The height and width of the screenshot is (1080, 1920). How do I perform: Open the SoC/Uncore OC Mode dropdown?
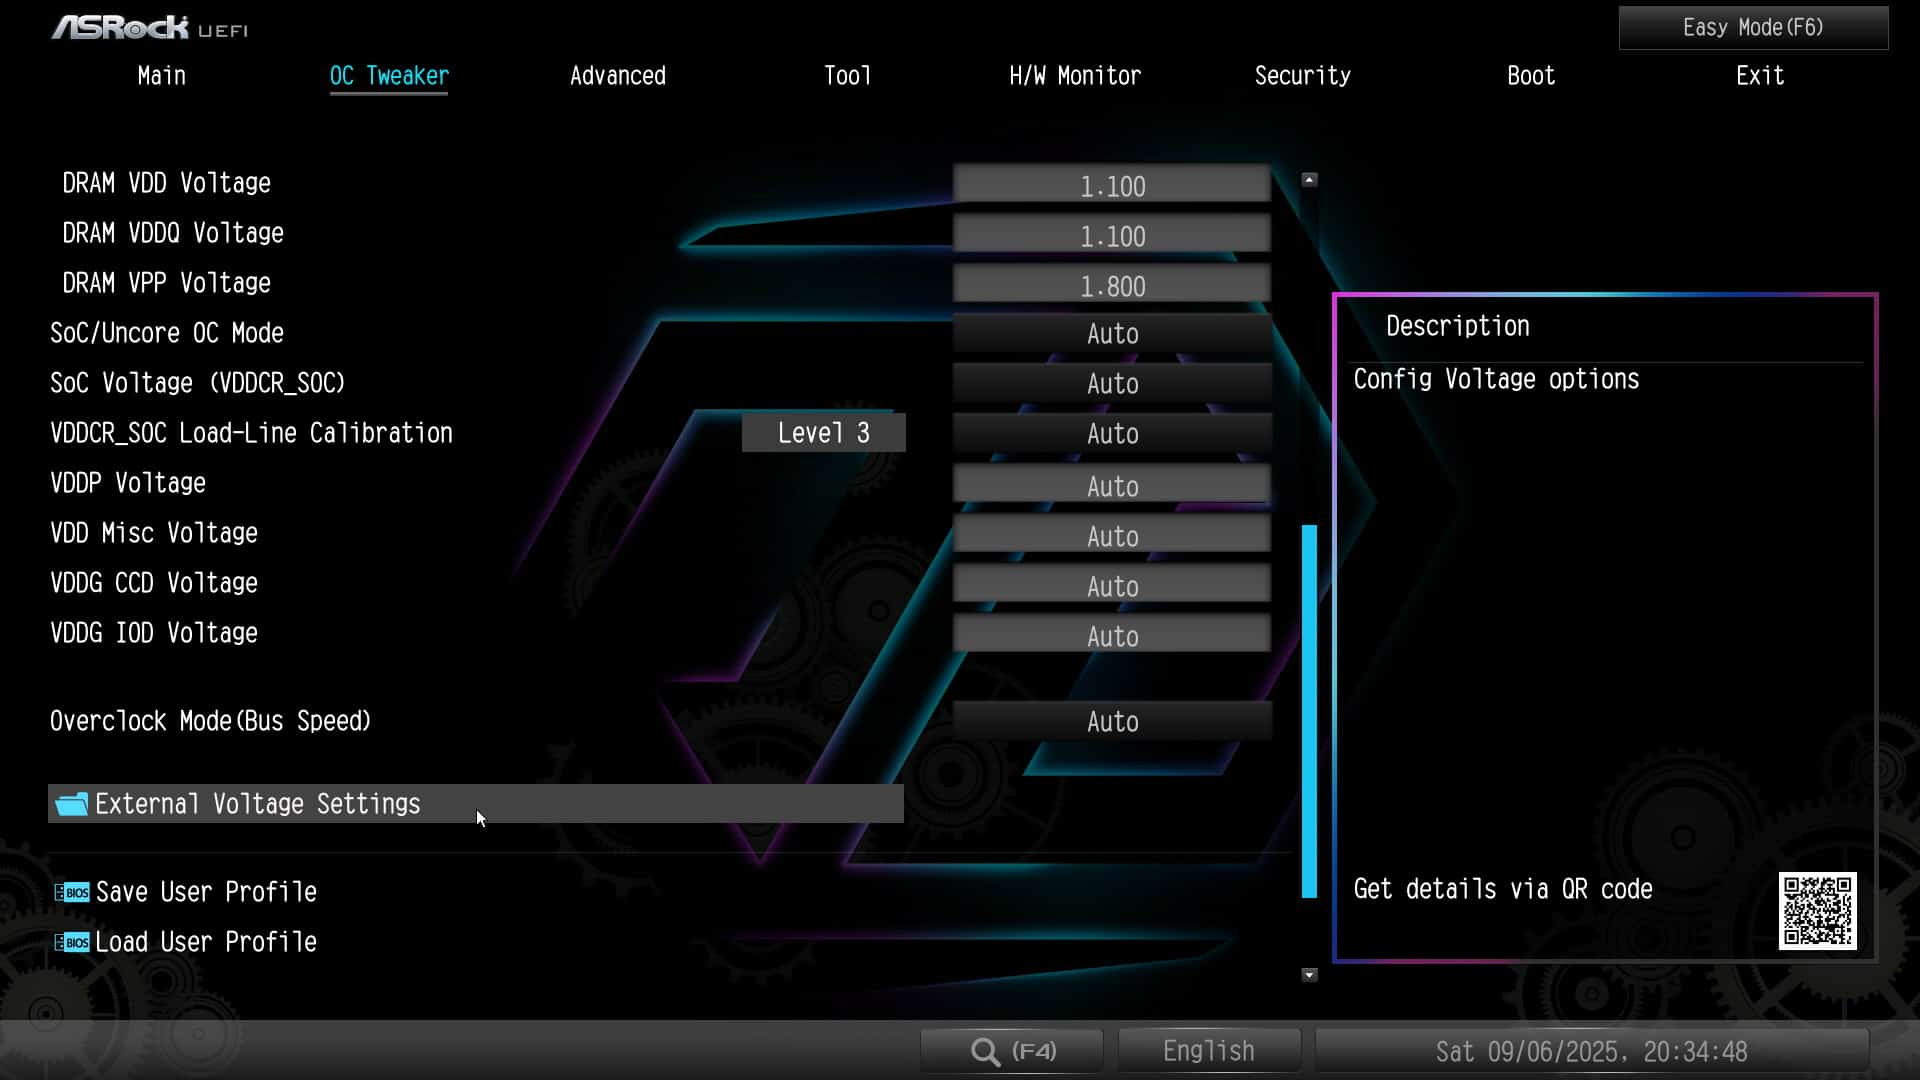click(x=1111, y=334)
